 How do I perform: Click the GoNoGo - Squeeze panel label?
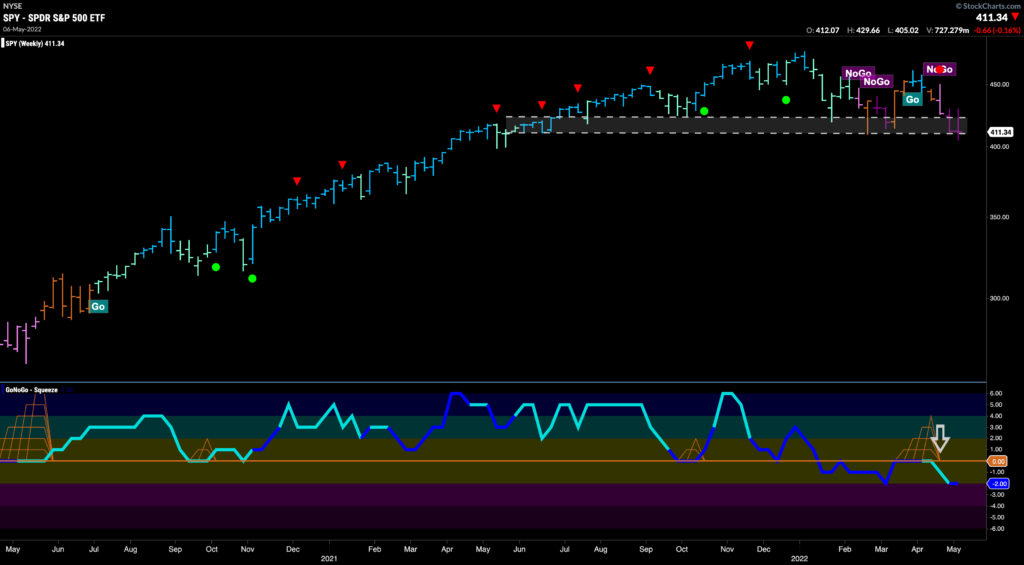[x=33, y=390]
